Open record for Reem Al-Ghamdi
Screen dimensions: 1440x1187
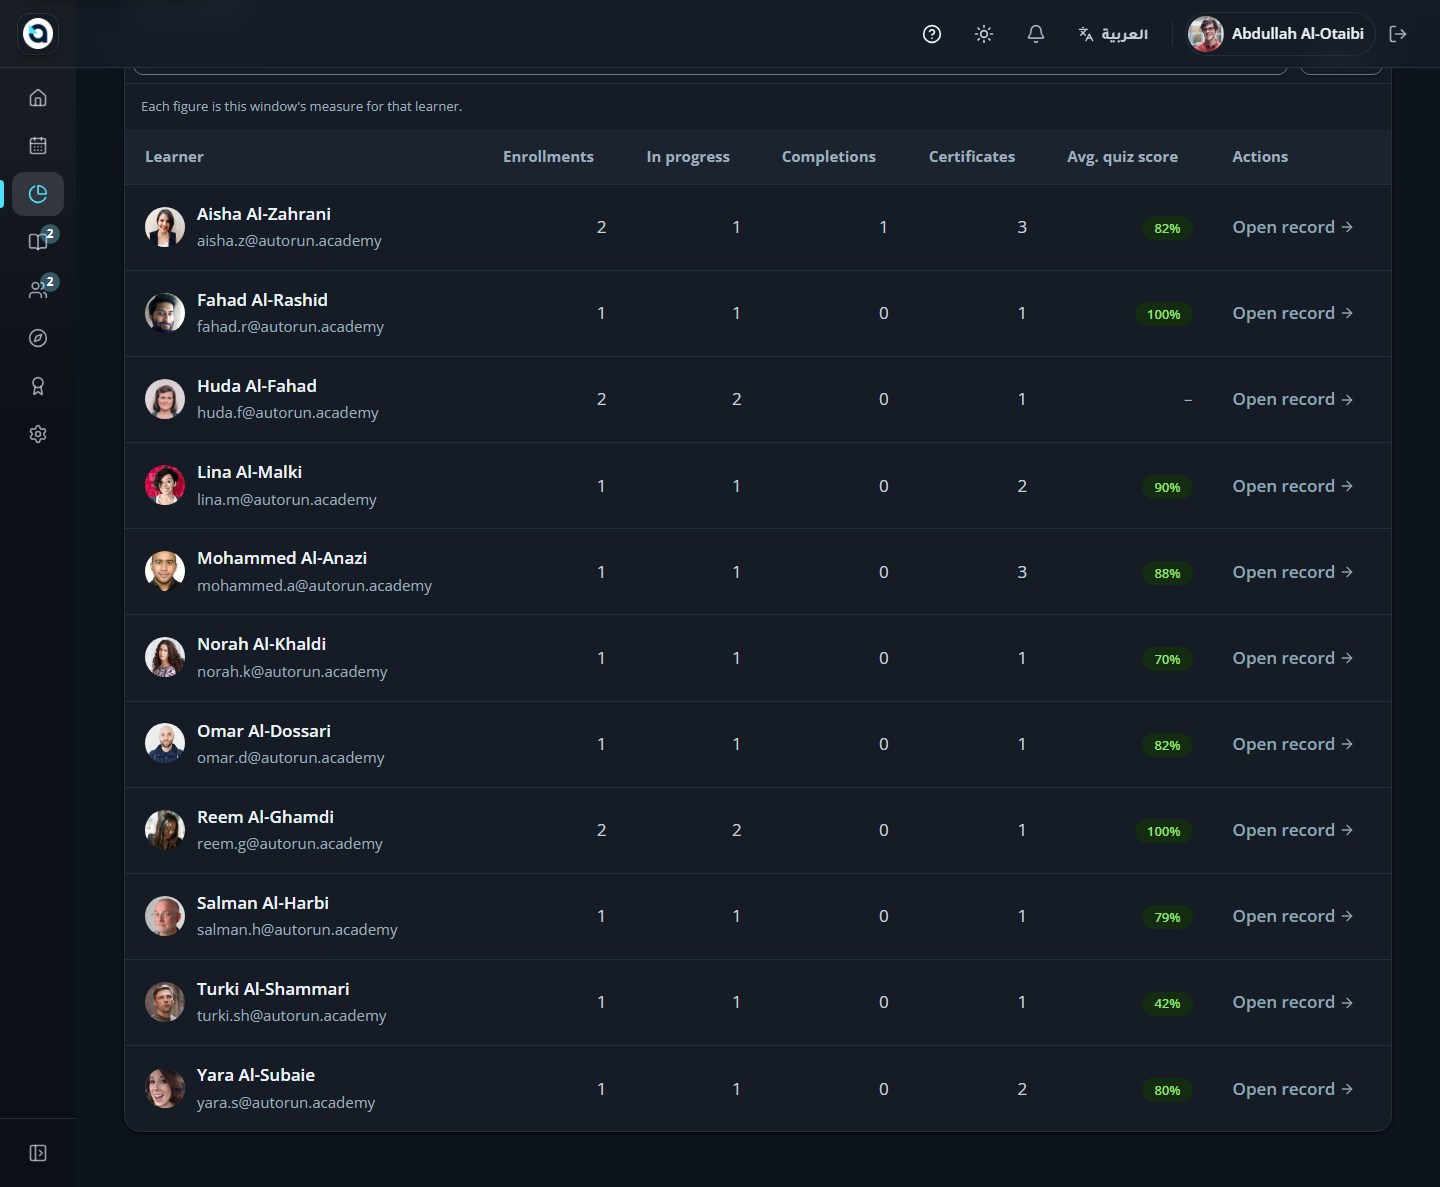click(x=1292, y=830)
